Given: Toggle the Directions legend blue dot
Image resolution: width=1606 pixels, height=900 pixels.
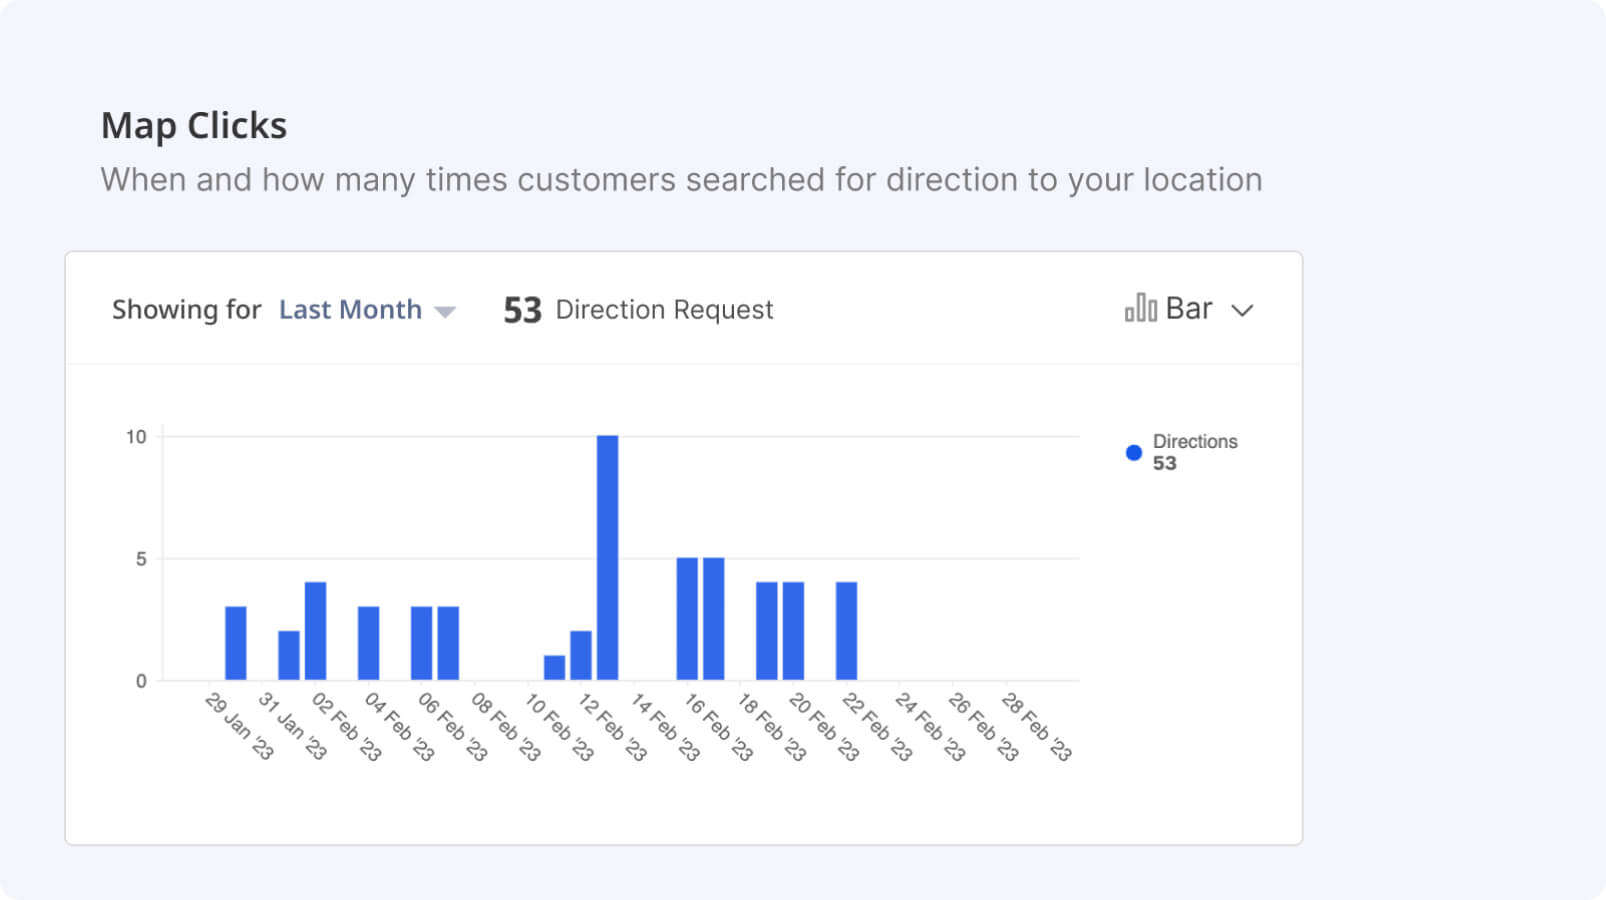Looking at the screenshot, I should [x=1133, y=453].
